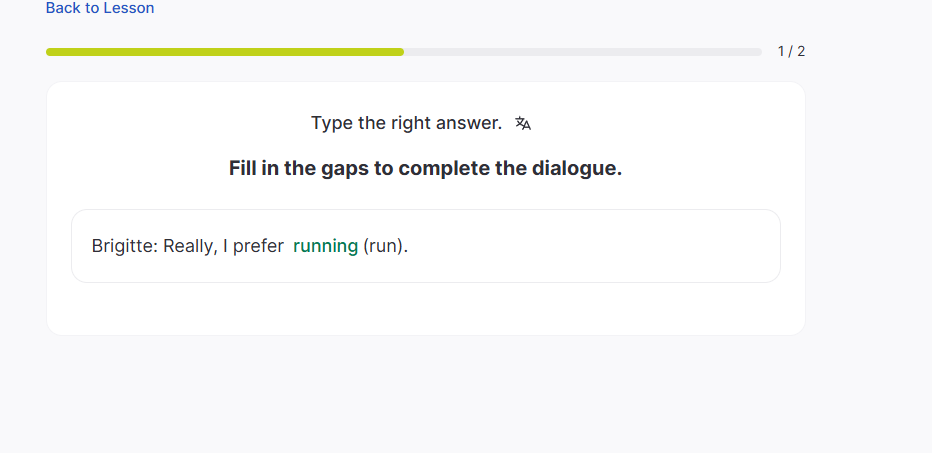Click the word "dialogue." in the heading
932x453 pixels.
point(577,168)
